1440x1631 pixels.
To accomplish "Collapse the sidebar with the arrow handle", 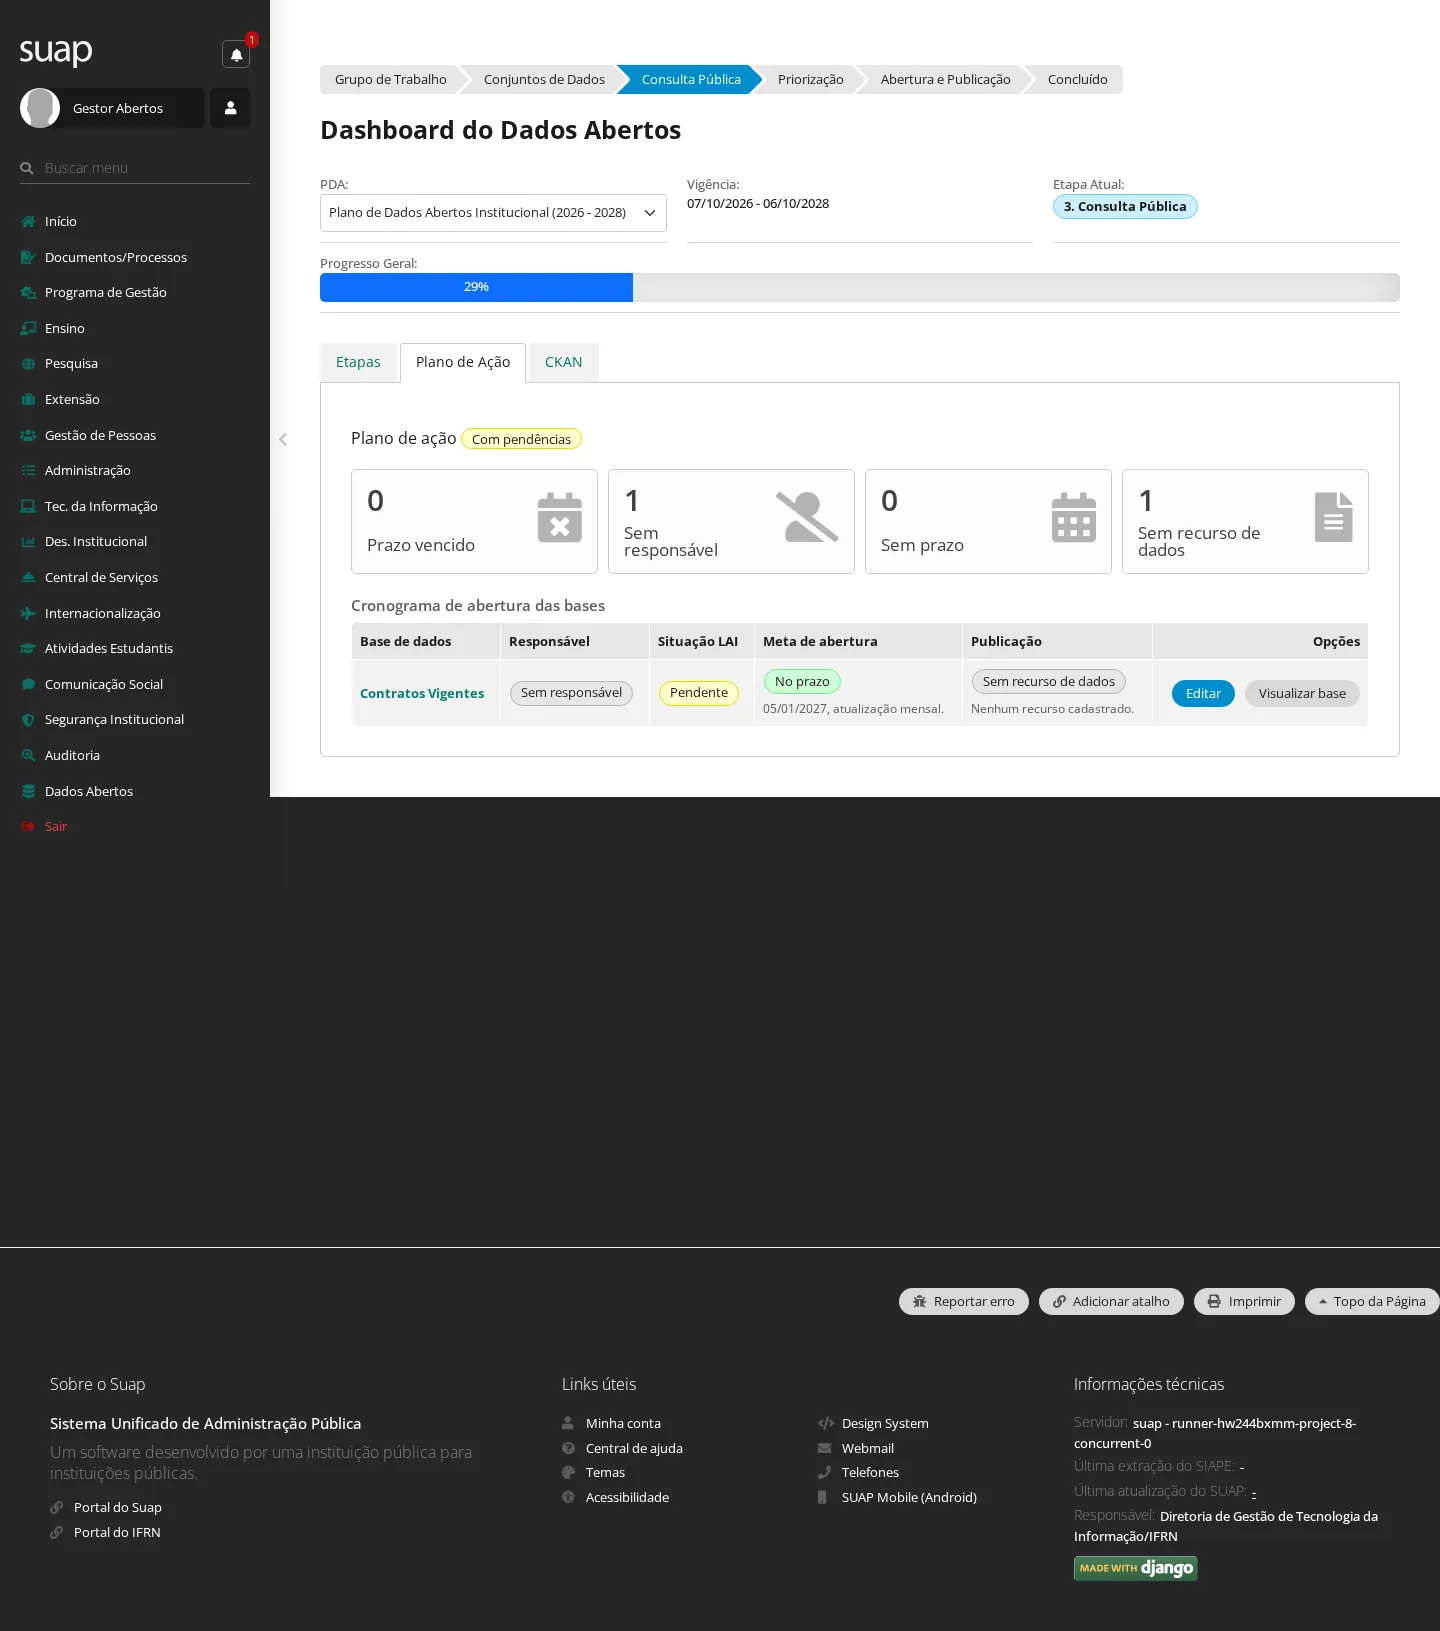I will click(283, 439).
